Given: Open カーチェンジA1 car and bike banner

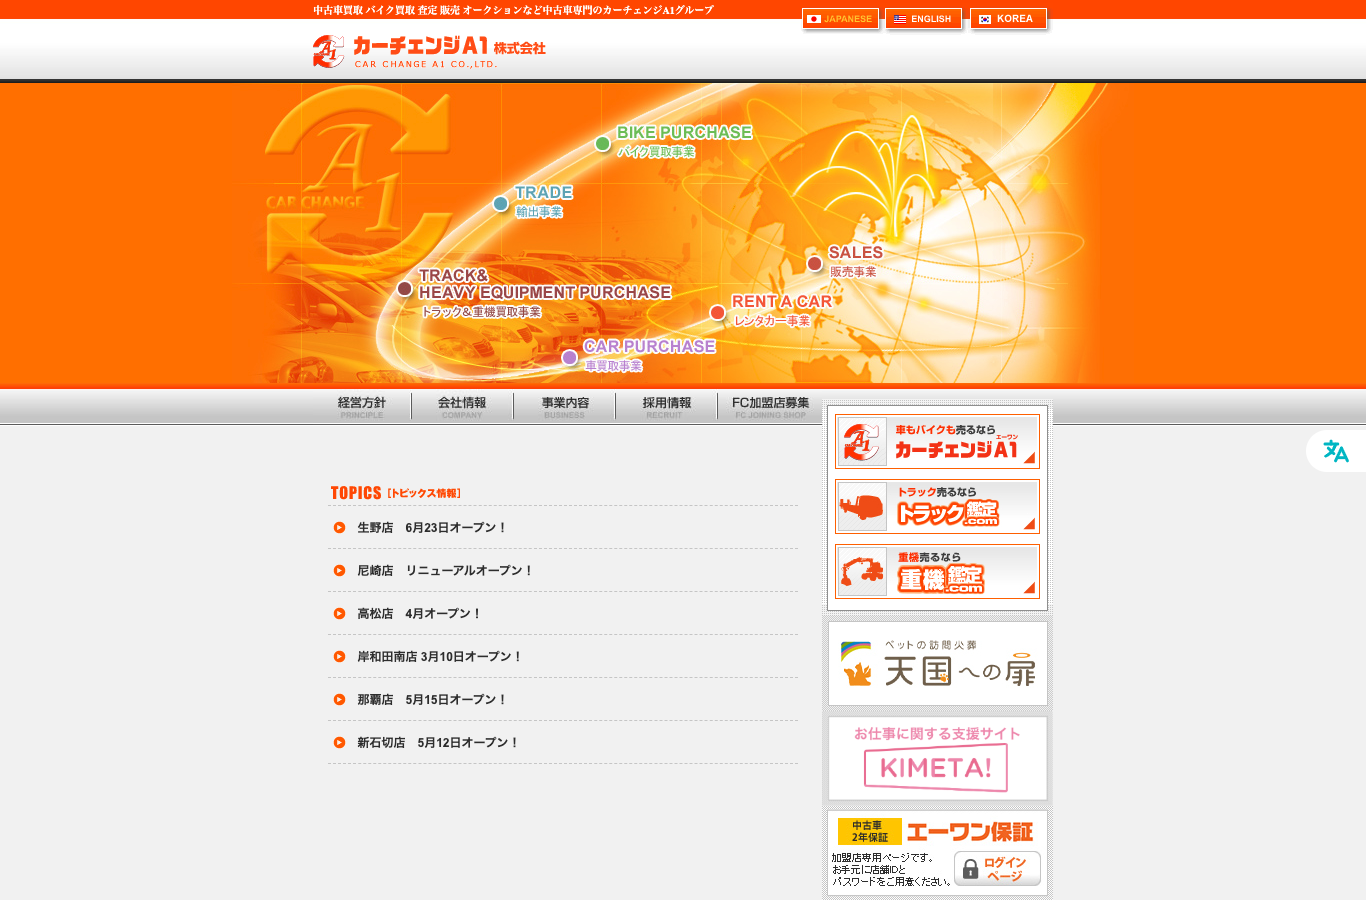Looking at the screenshot, I should (937, 442).
